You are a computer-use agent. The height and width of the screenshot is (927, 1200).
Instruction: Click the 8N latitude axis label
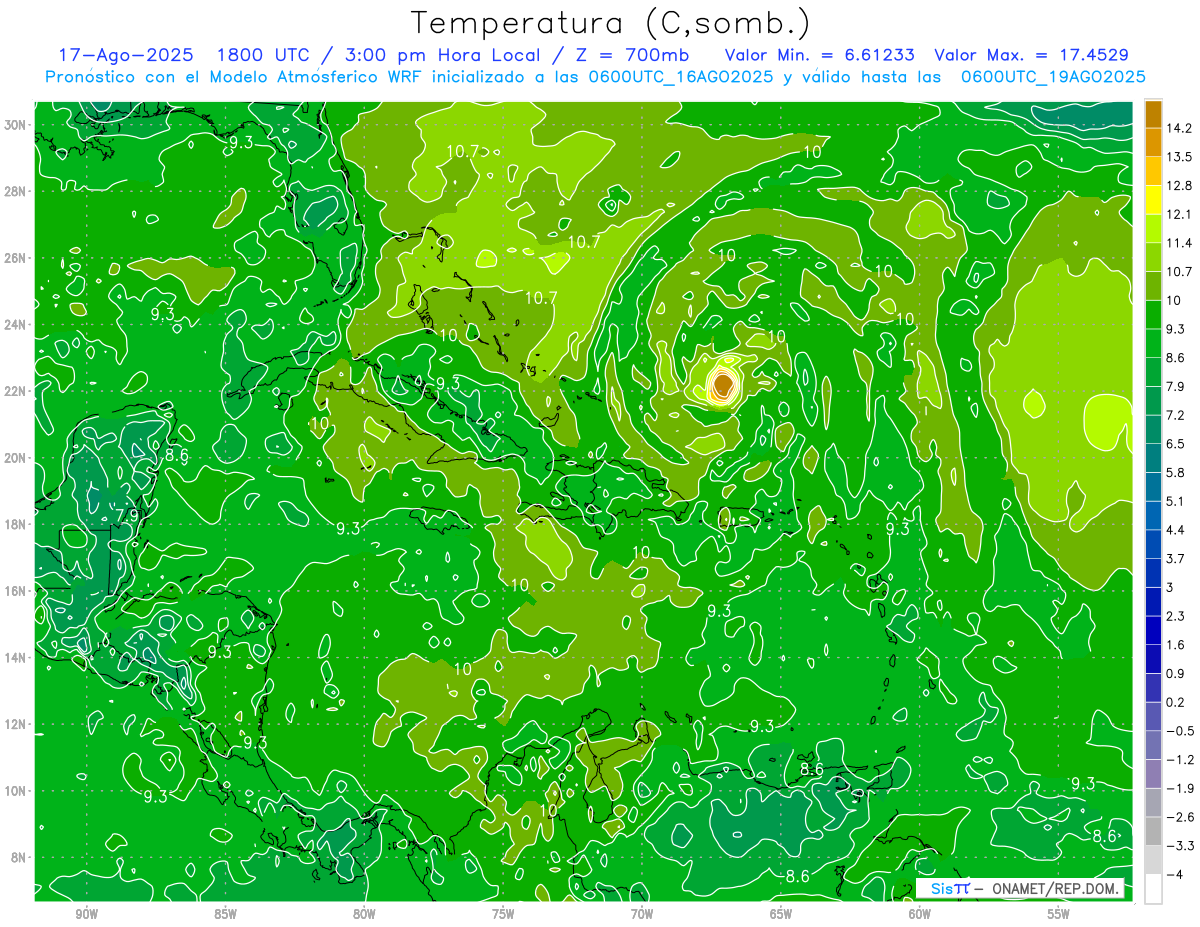[19, 858]
